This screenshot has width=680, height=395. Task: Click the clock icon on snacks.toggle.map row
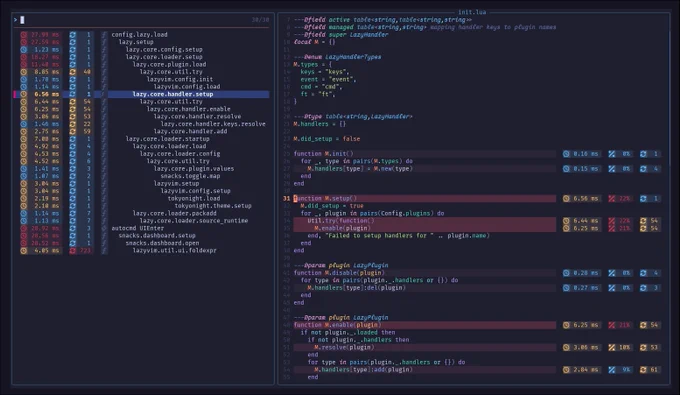click(x=23, y=176)
